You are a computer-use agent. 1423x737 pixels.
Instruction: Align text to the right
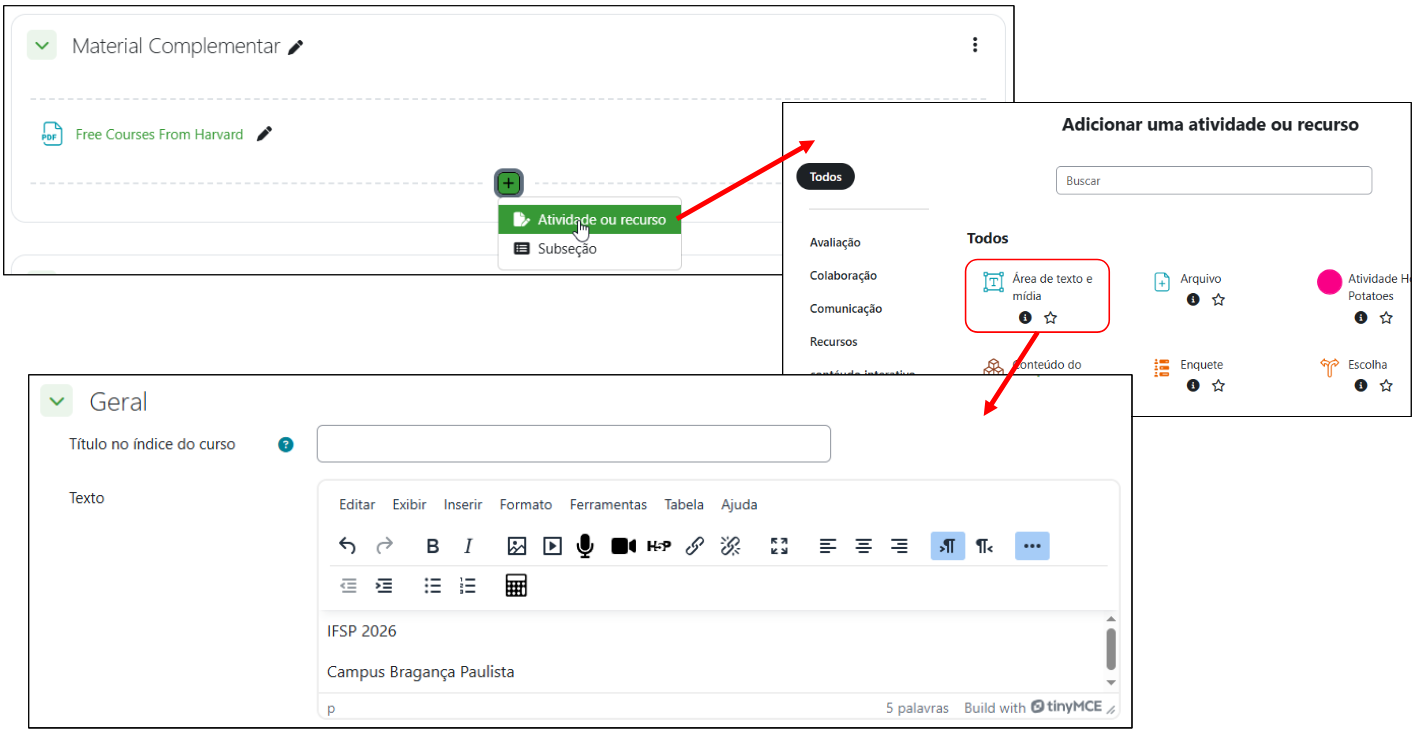pos(899,546)
